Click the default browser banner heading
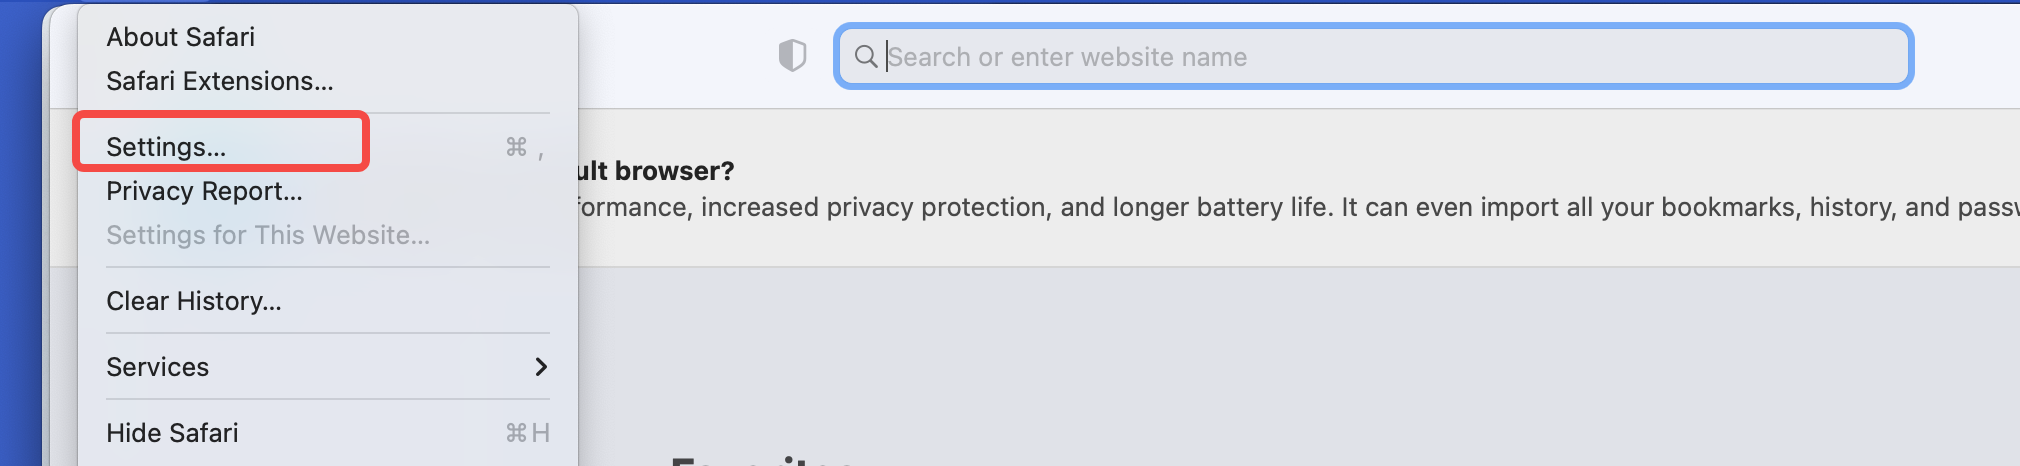 [656, 171]
